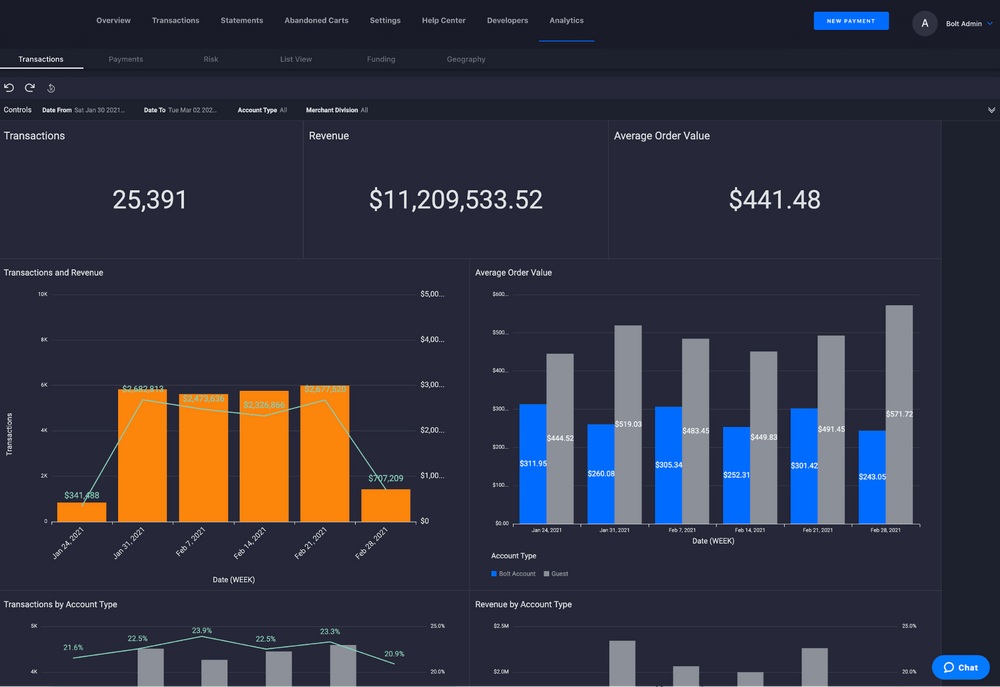Screen dimensions: 1000x687
Task: Open Statements in top navigation
Action: [x=242, y=20]
